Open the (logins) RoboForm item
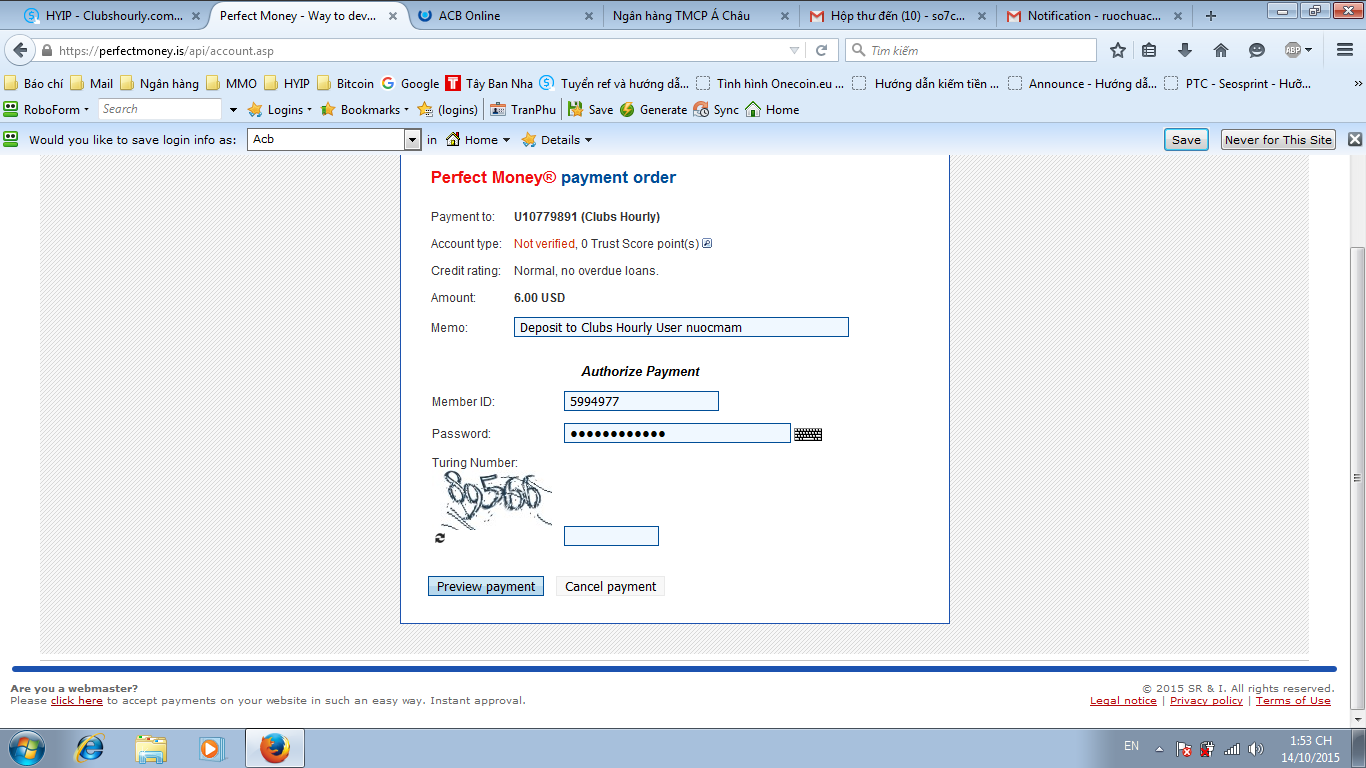Viewport: 1366px width, 768px height. pyautogui.click(x=448, y=110)
